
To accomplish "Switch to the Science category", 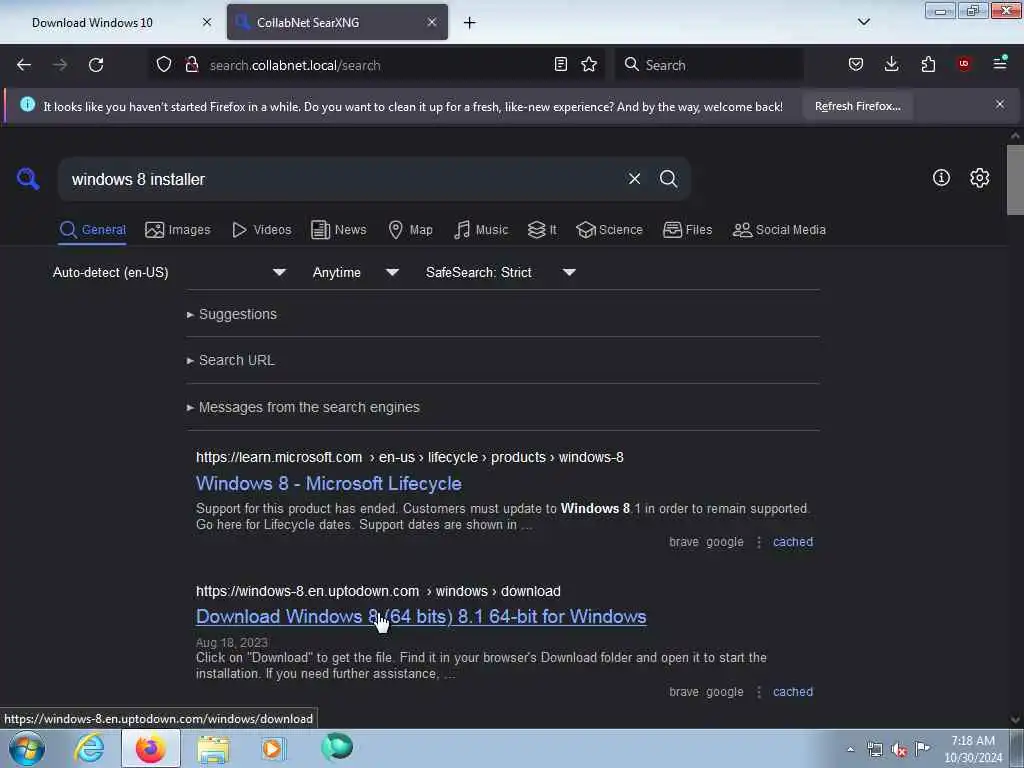I will pos(609,230).
